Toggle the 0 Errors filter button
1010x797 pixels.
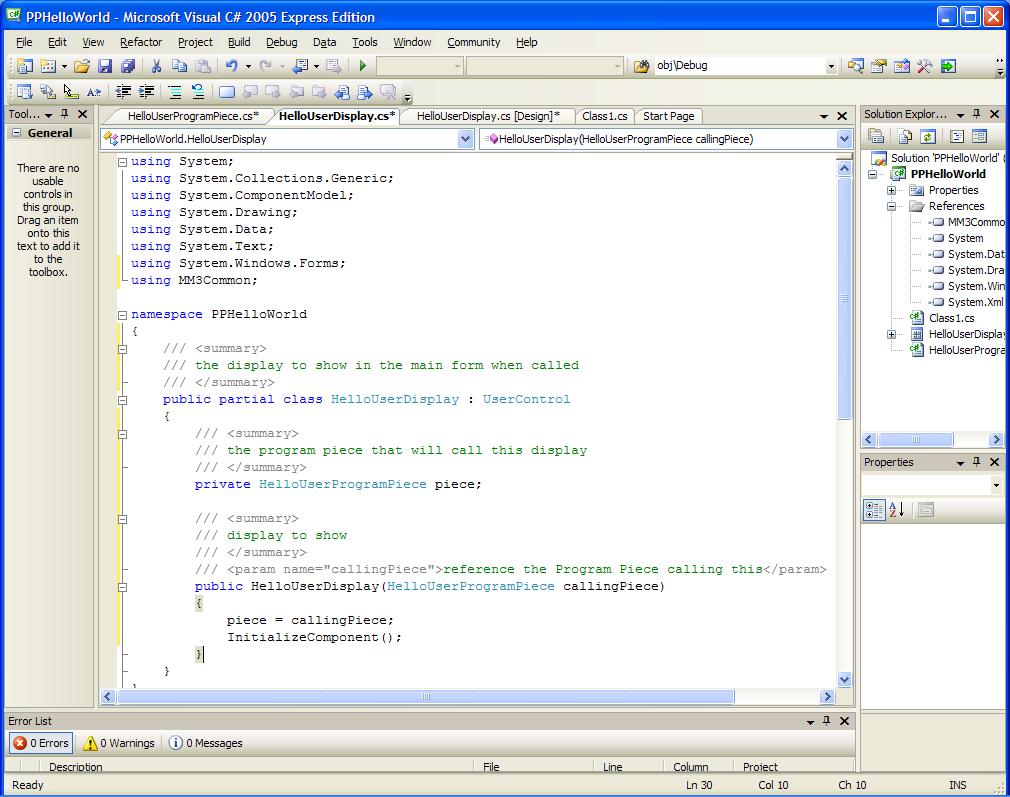(x=41, y=743)
